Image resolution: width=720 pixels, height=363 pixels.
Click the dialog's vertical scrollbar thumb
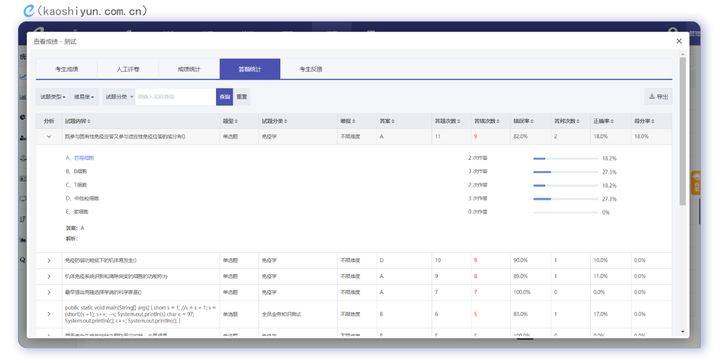(x=682, y=131)
